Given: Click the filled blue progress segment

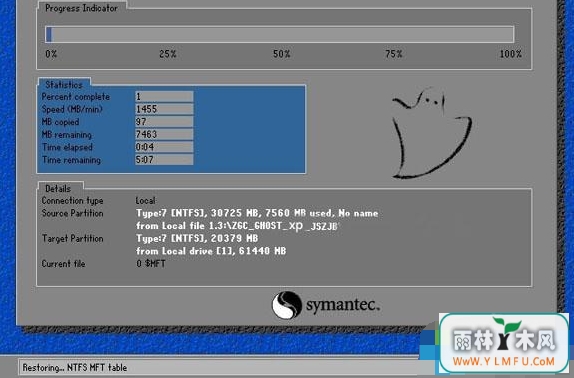Looking at the screenshot, I should point(49,34).
